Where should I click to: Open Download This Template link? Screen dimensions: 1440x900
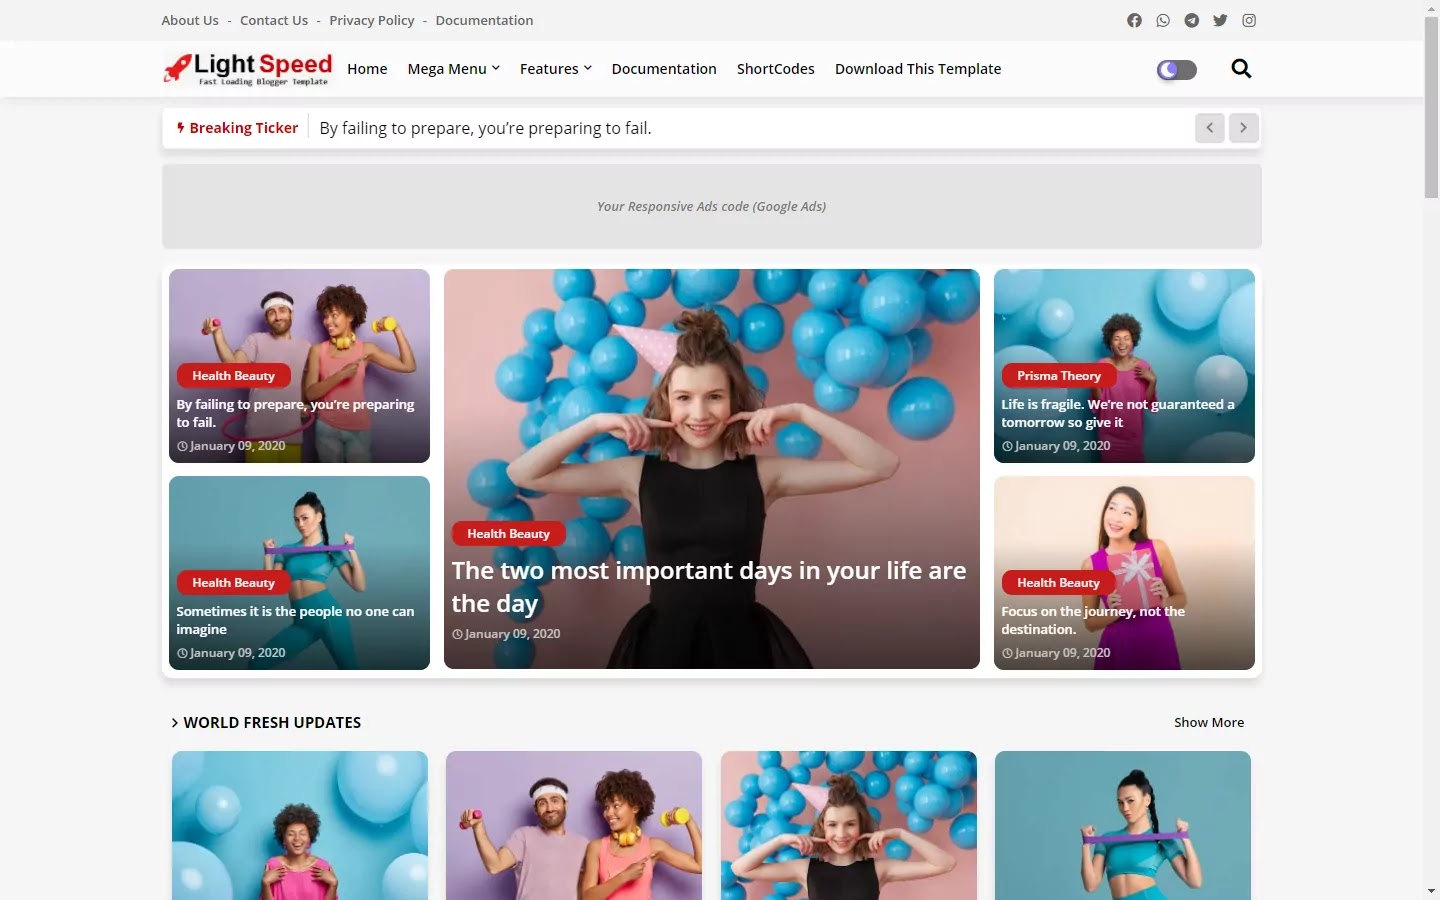(918, 69)
